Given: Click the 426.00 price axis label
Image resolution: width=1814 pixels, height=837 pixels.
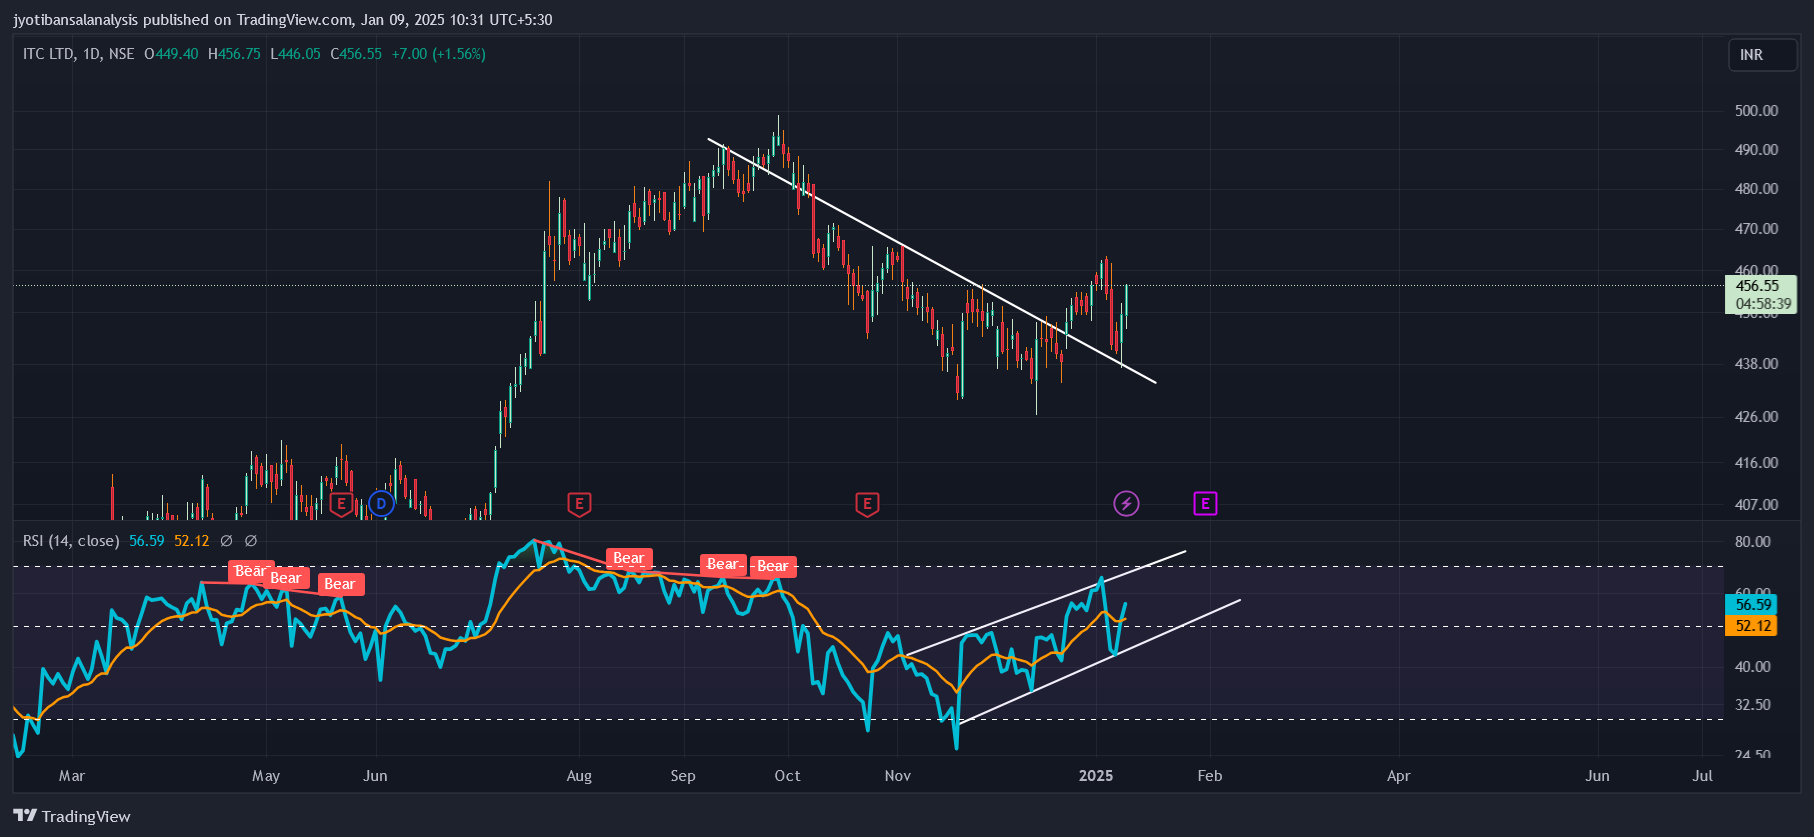Looking at the screenshot, I should [x=1756, y=417].
